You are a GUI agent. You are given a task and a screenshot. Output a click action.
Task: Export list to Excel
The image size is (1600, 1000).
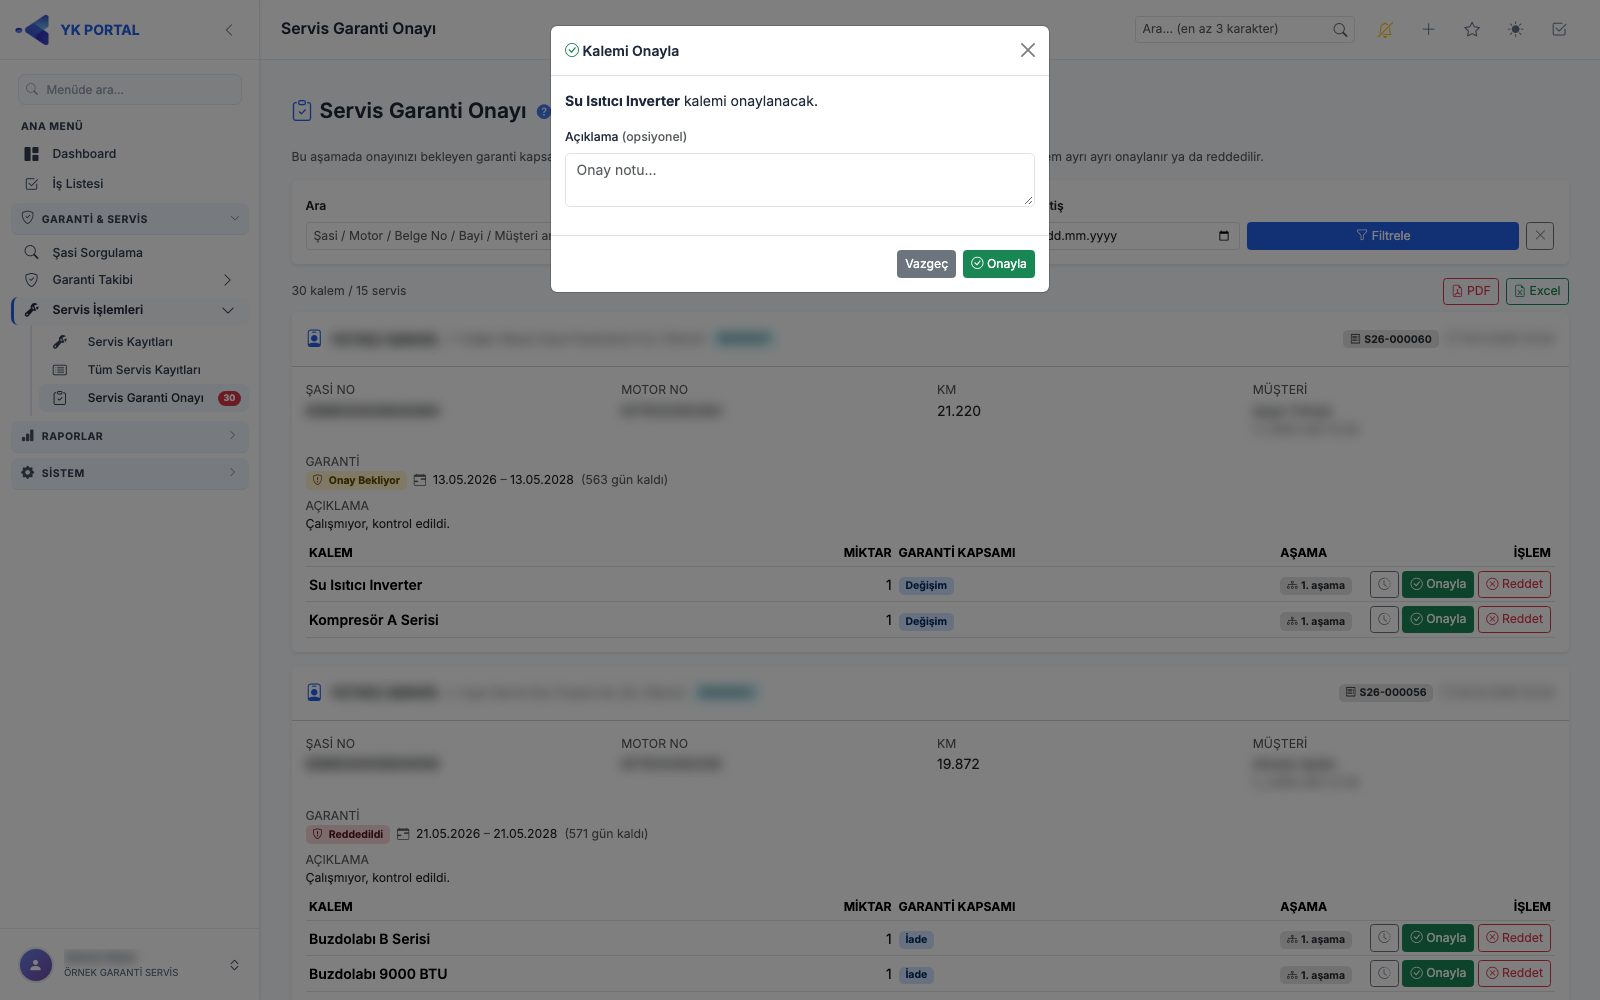[1537, 291]
